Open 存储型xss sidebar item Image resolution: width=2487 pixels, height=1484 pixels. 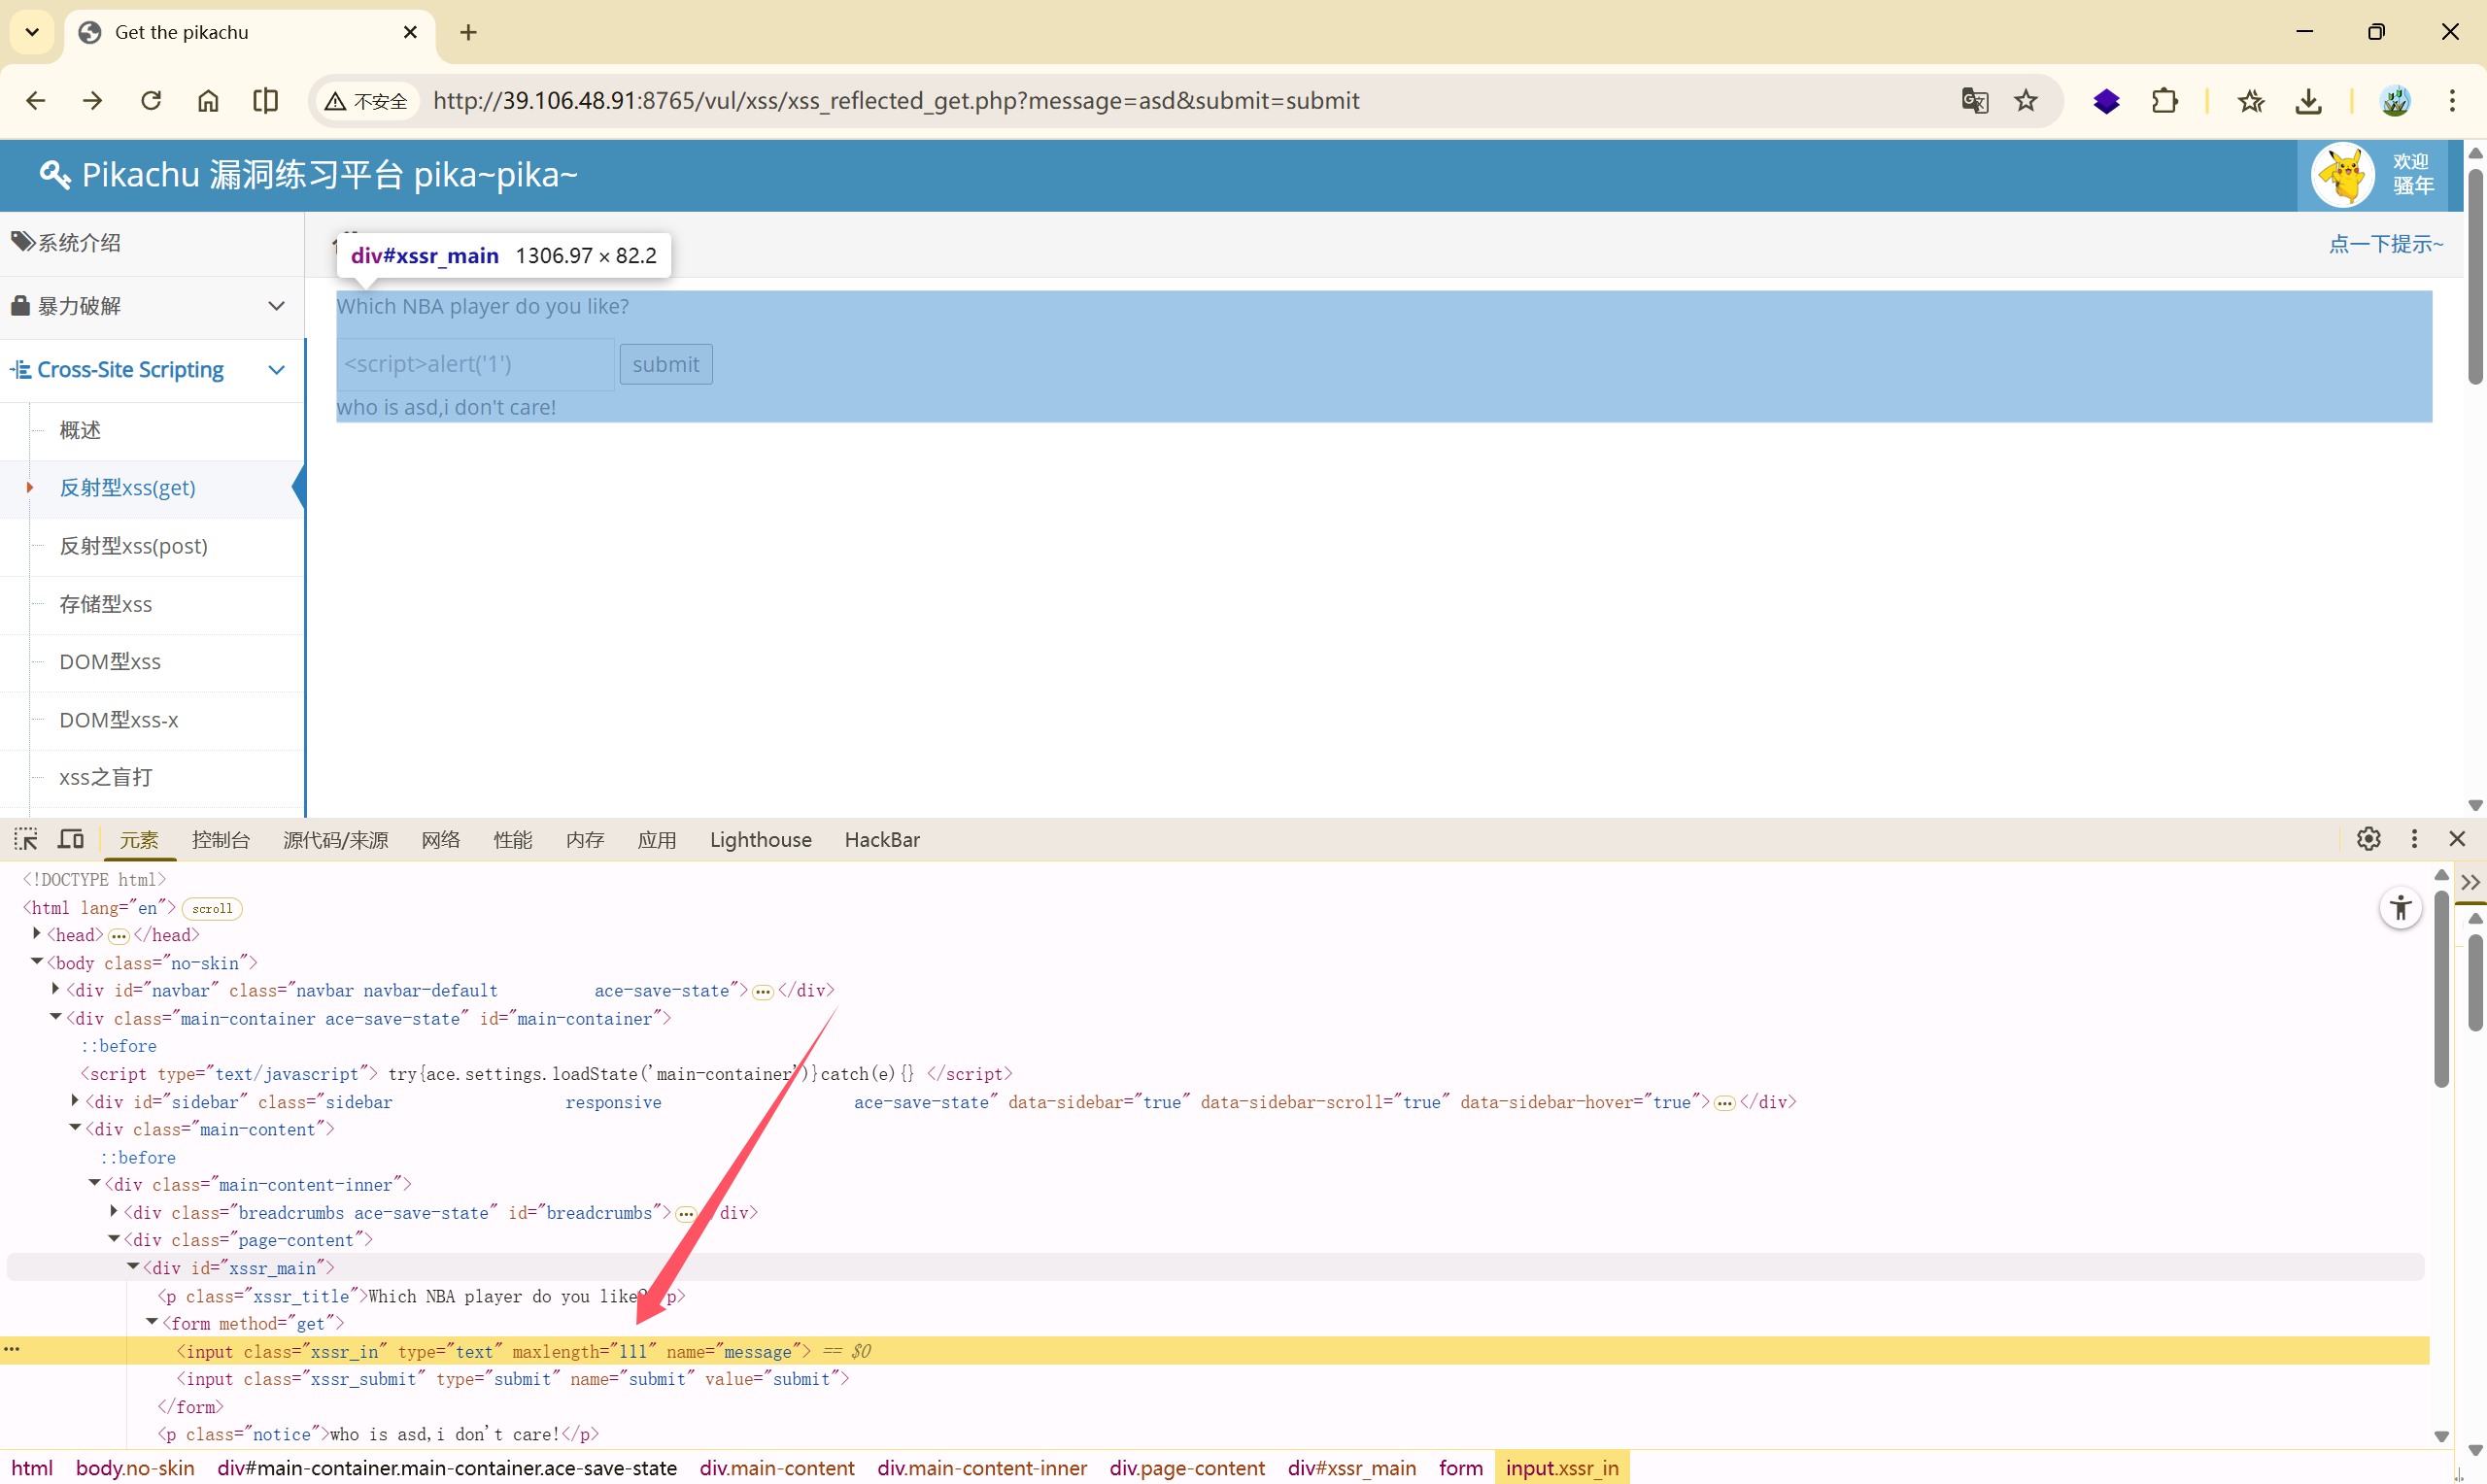point(106,604)
